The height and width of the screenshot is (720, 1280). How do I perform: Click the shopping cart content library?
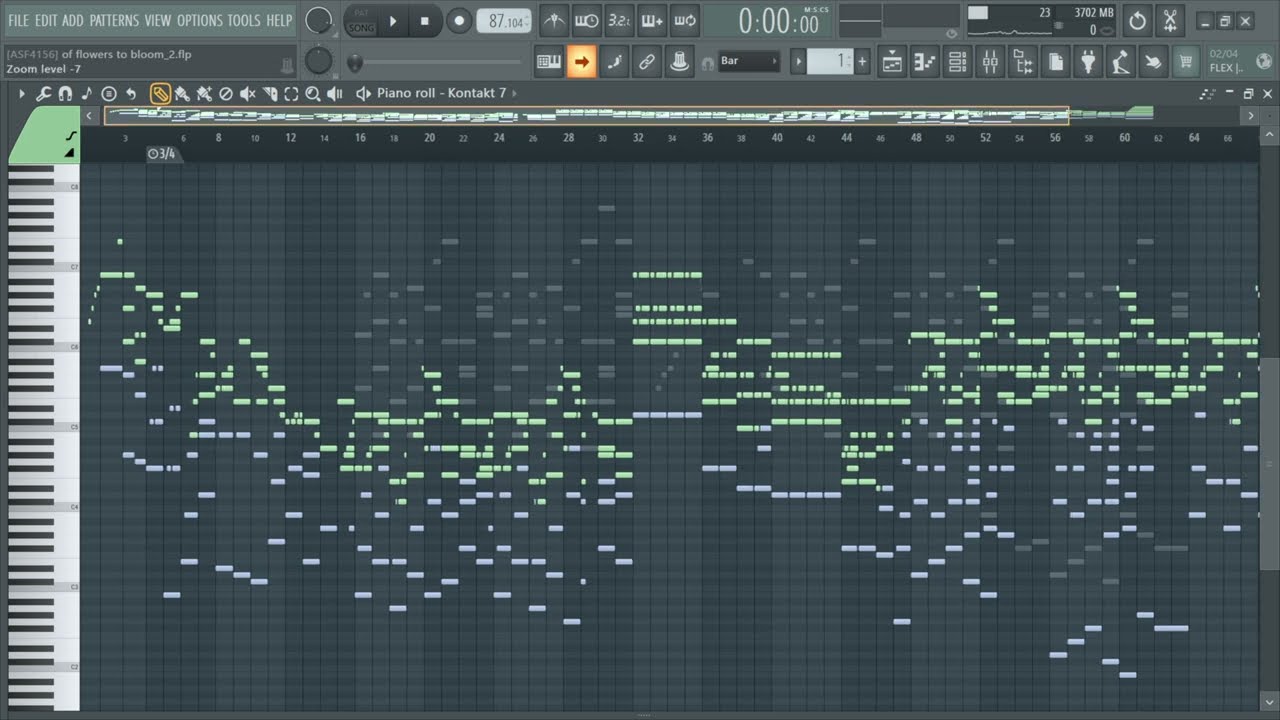tap(1186, 62)
